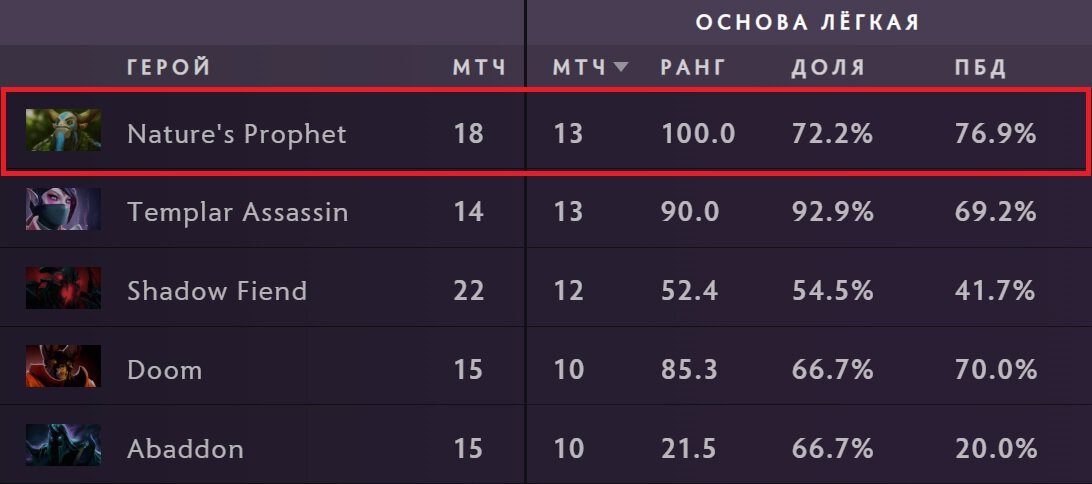Open Nature's Prophet hero name
The width and height of the screenshot is (1092, 484).
click(x=237, y=134)
